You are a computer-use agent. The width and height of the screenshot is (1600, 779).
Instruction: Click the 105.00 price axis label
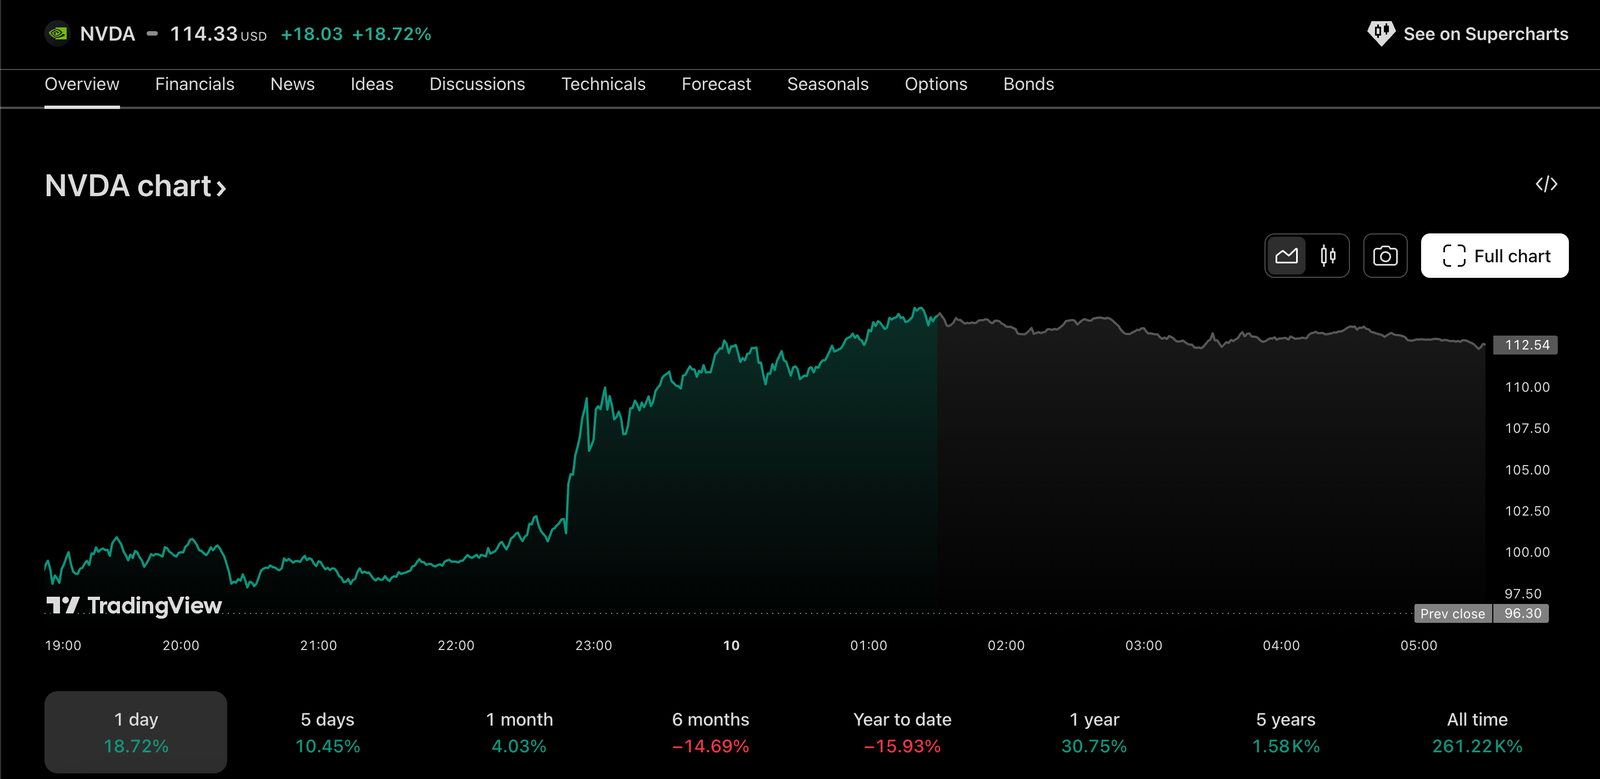pyautogui.click(x=1527, y=470)
